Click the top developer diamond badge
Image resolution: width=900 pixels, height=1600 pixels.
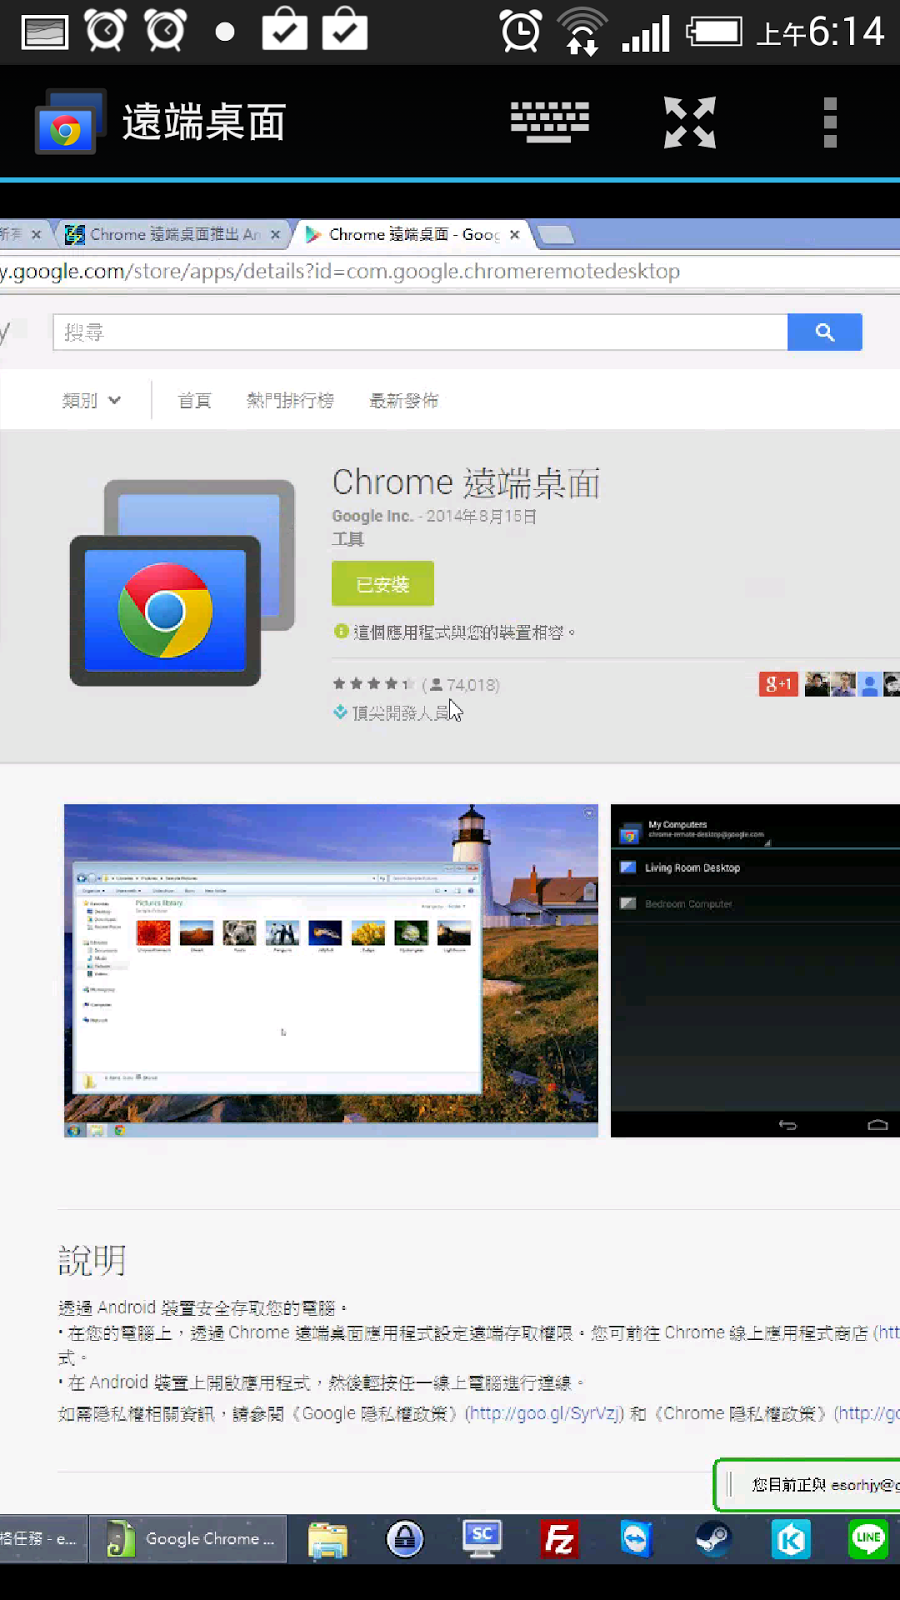(340, 712)
